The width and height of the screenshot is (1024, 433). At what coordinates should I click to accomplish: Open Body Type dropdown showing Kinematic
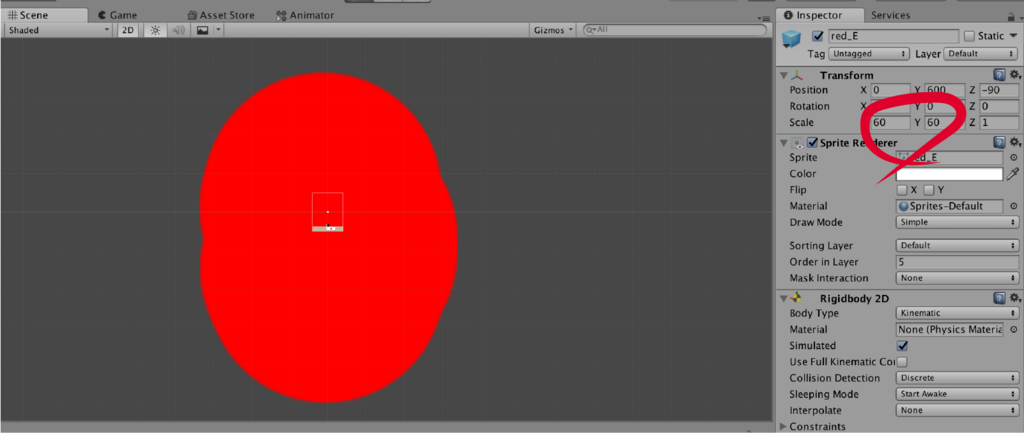pyautogui.click(x=957, y=313)
